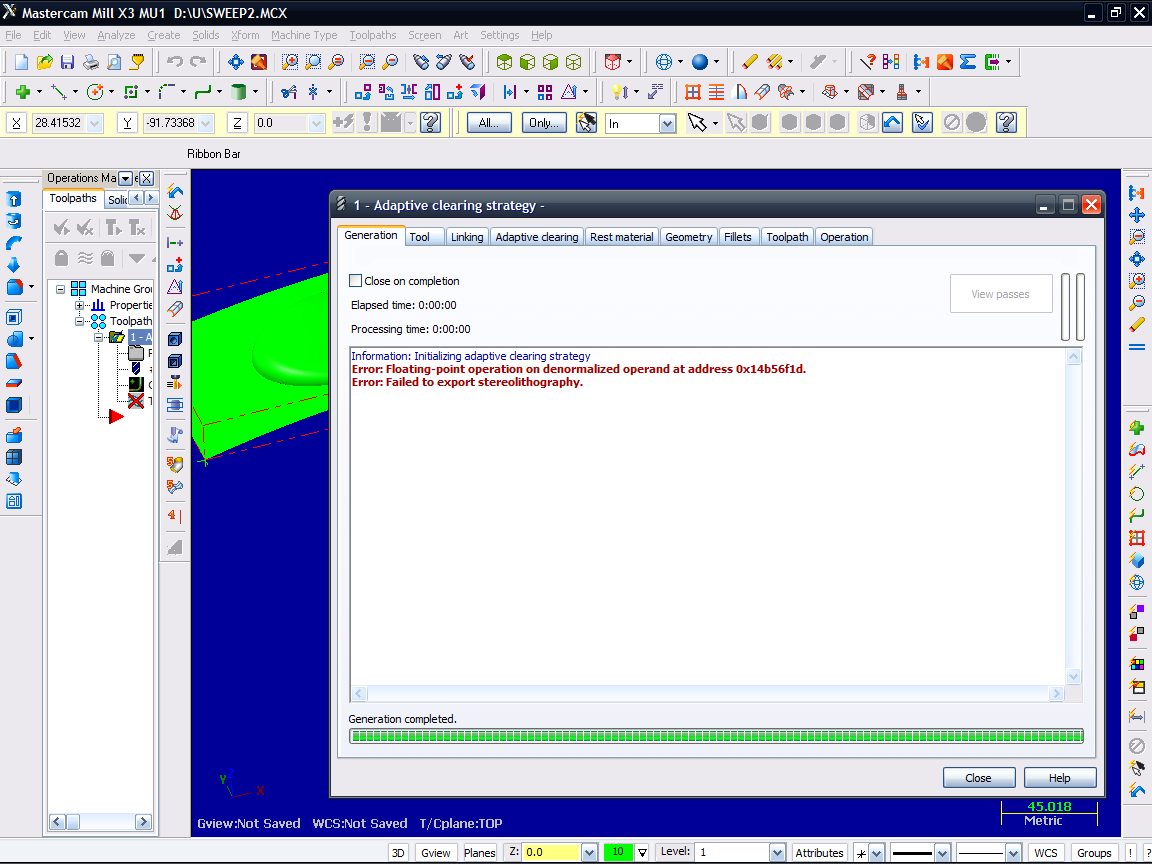Screen dimensions: 1152x864
Task: Open the status bar Z depth dropdown
Action: coord(588,853)
